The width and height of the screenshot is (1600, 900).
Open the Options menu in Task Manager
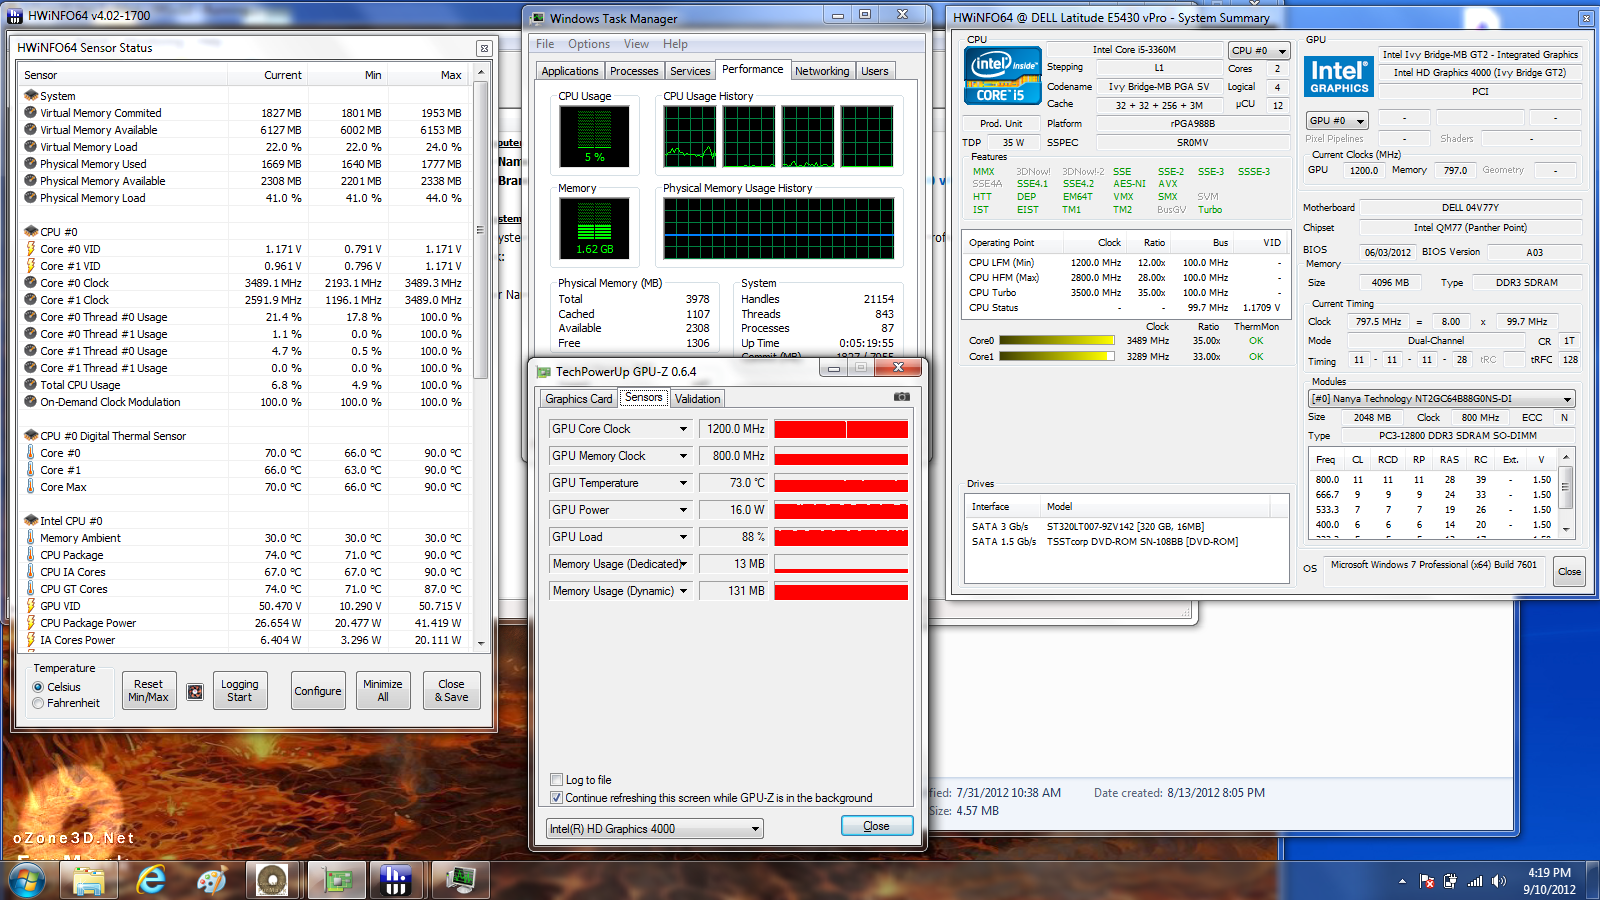(x=589, y=44)
